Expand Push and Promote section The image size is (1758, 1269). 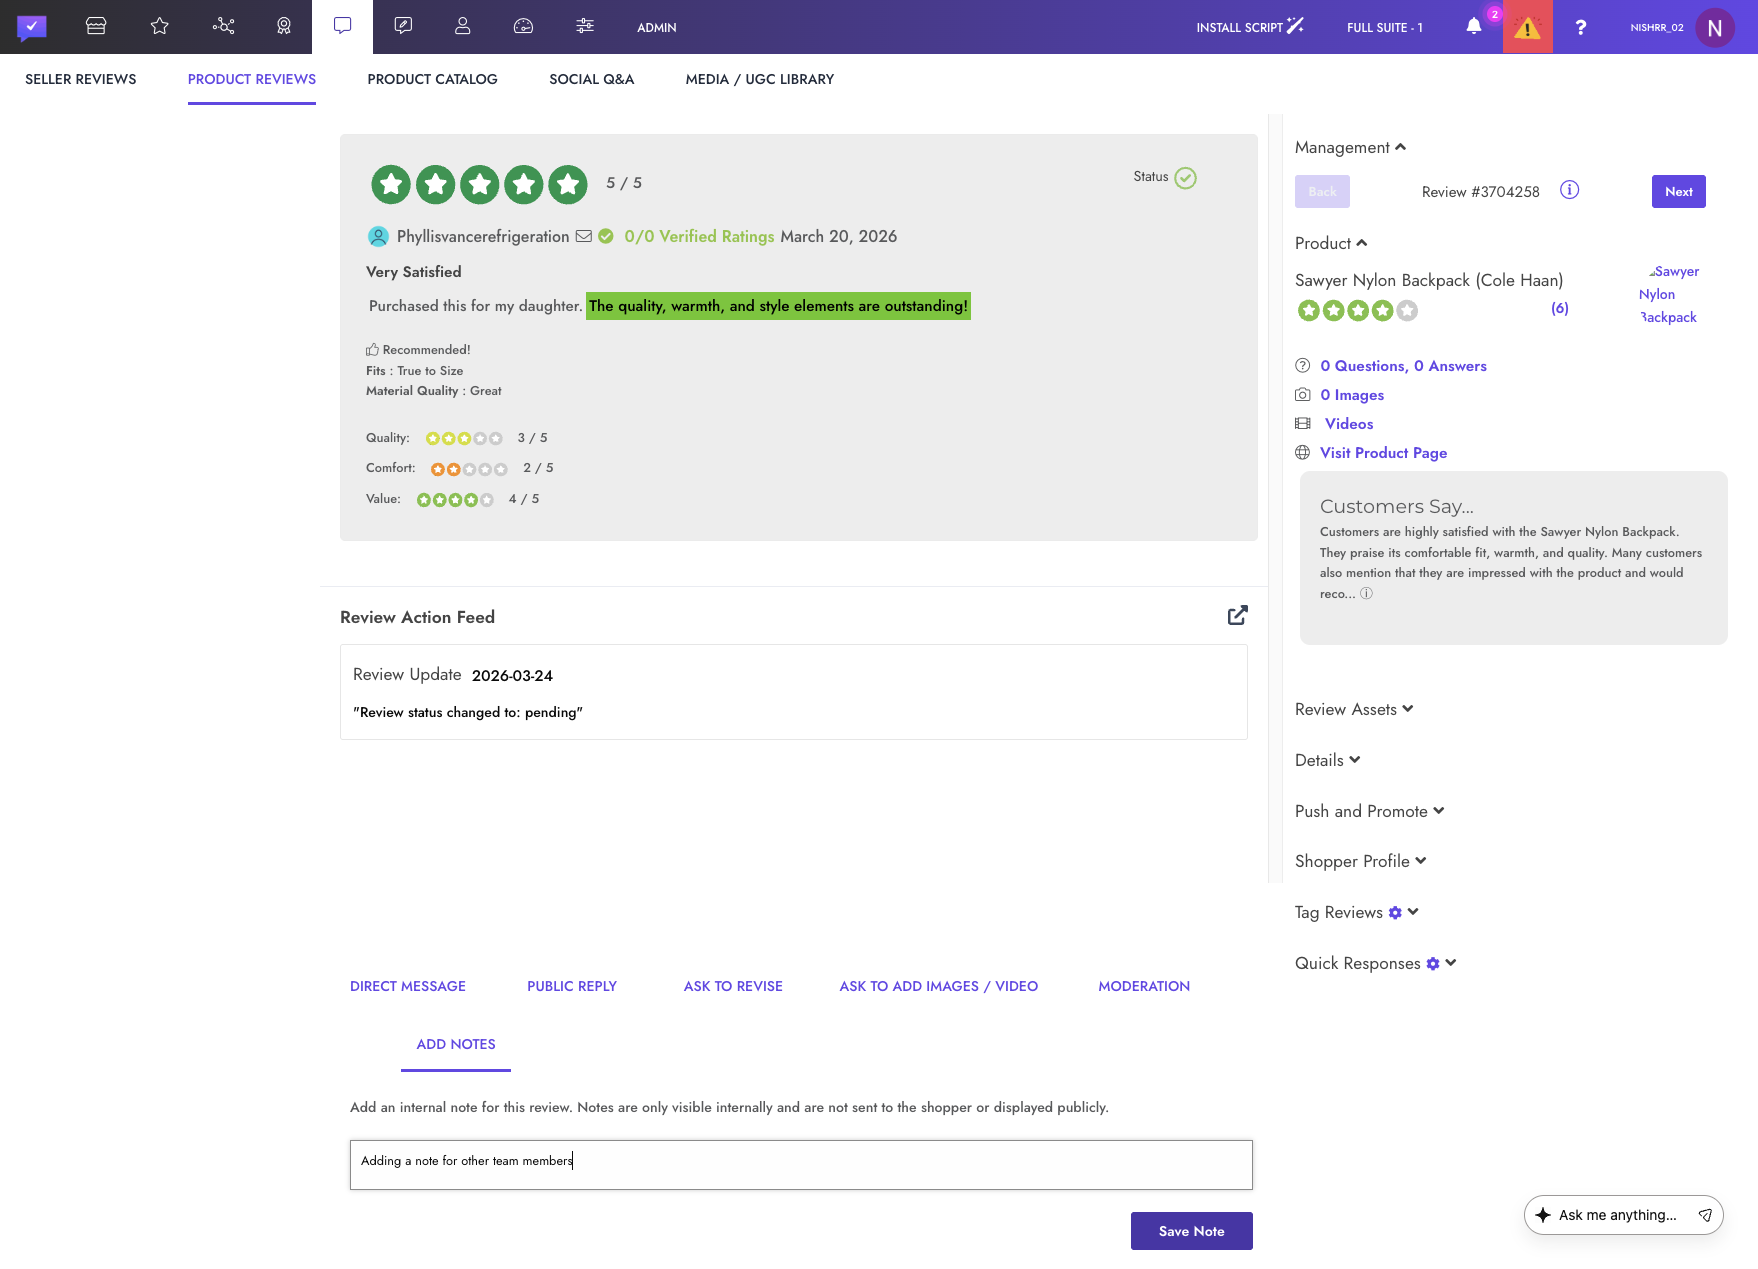(x=1369, y=811)
